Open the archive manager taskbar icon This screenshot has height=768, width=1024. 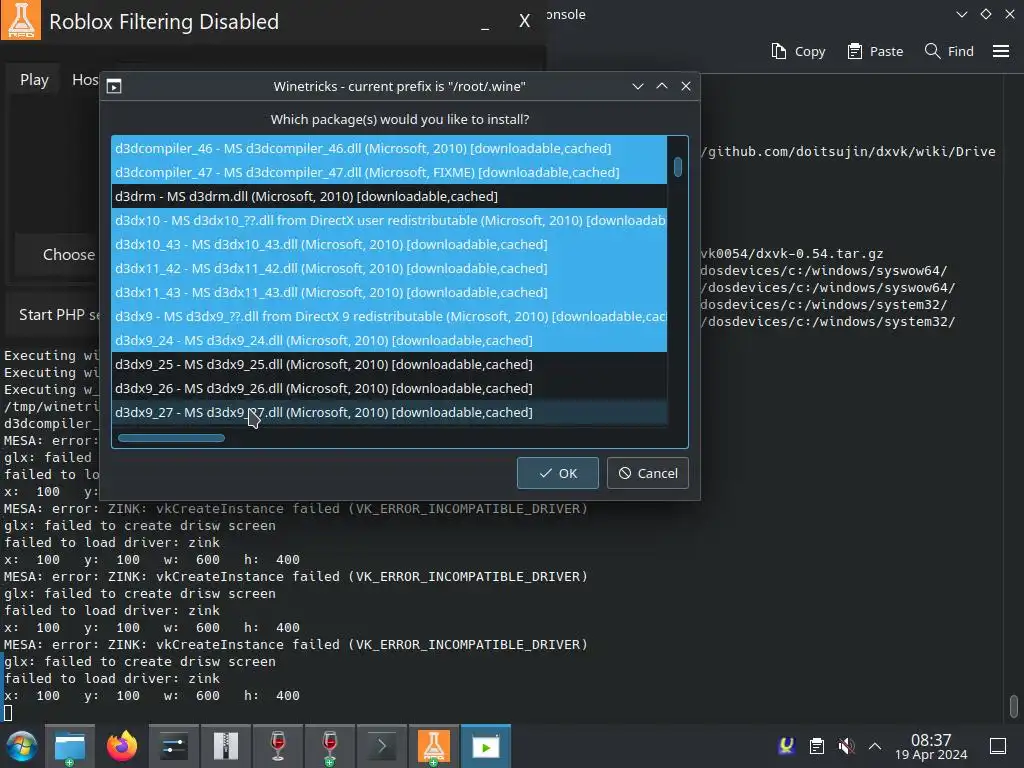click(225, 746)
